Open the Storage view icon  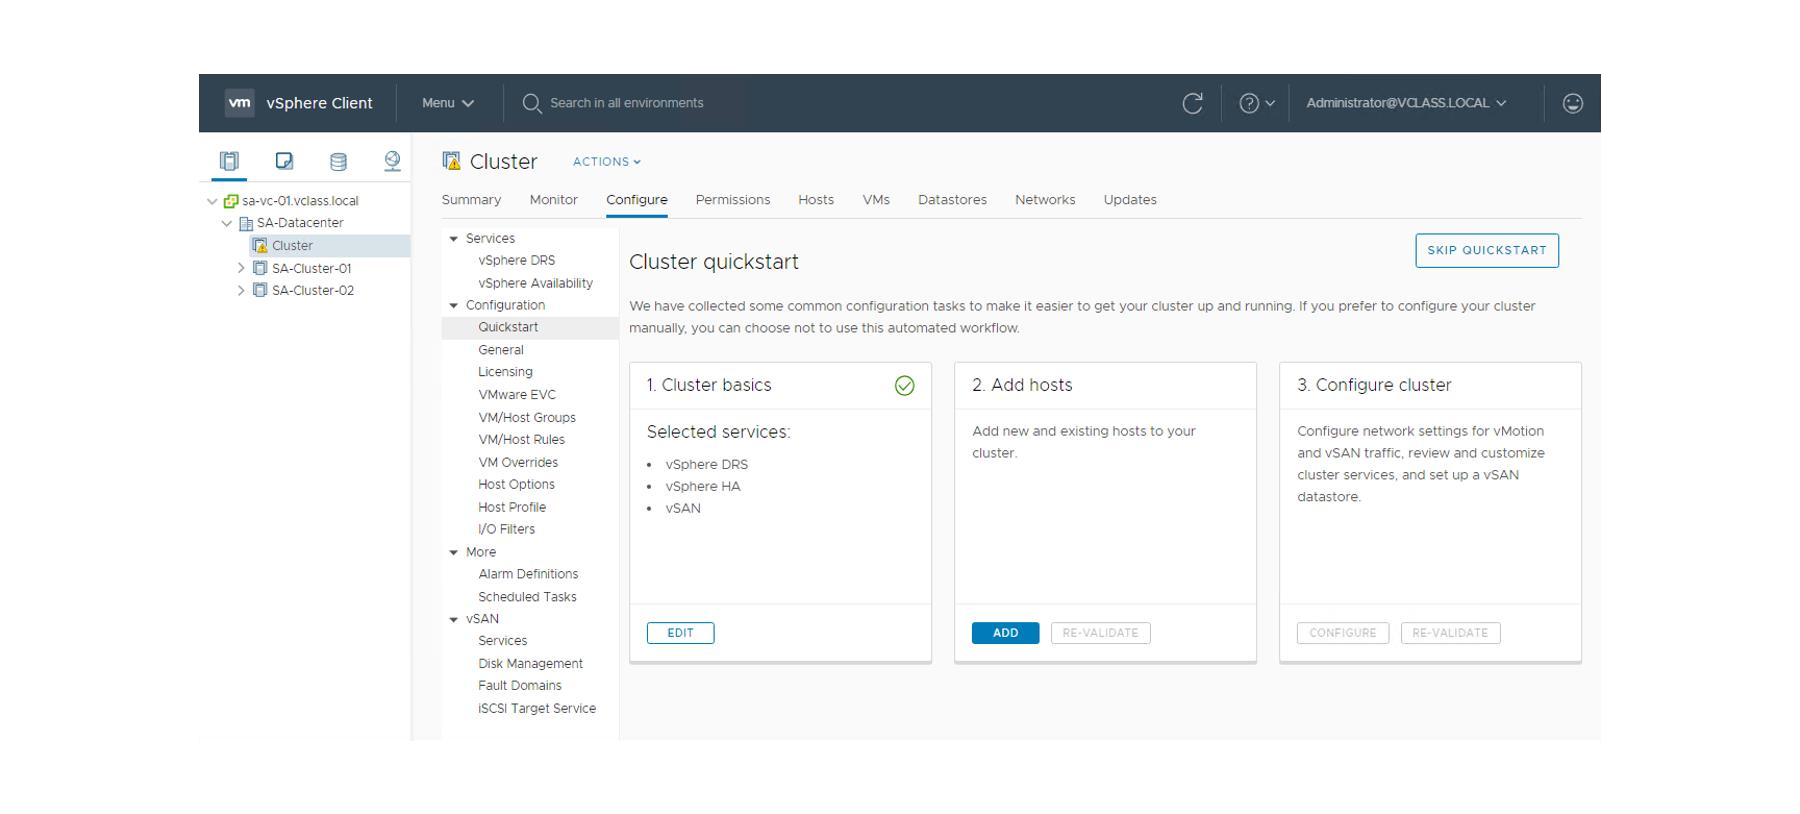click(338, 161)
